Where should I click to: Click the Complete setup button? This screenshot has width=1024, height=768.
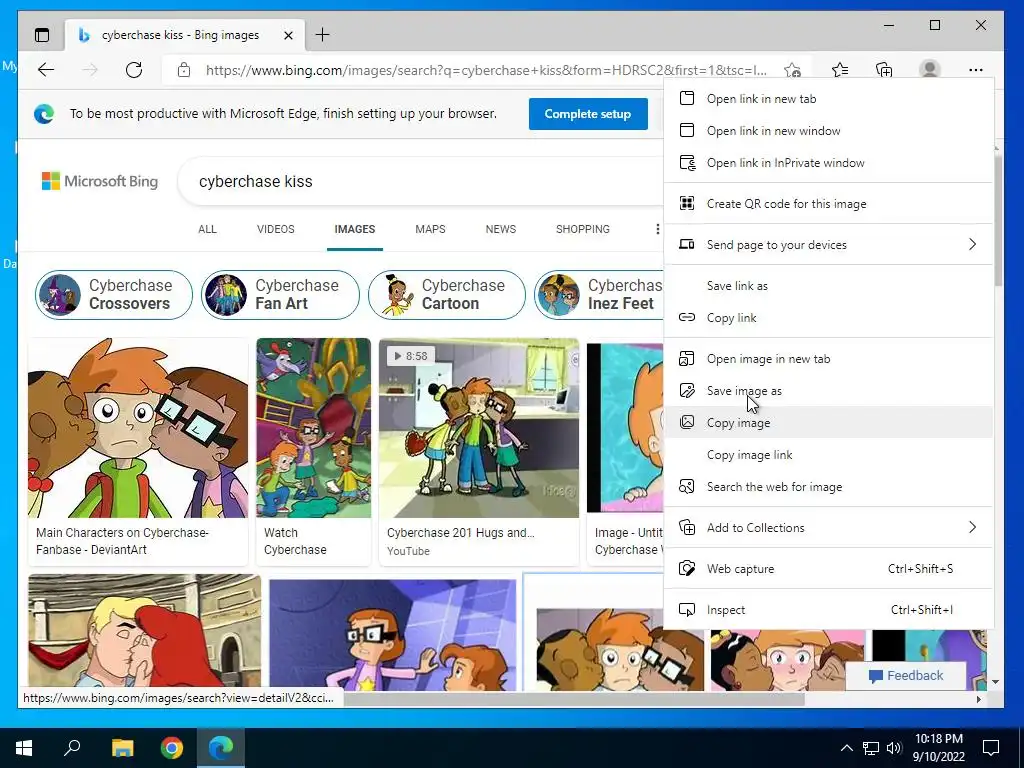click(588, 114)
